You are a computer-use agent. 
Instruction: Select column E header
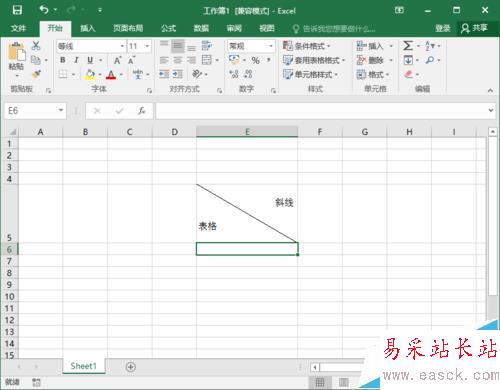247,132
